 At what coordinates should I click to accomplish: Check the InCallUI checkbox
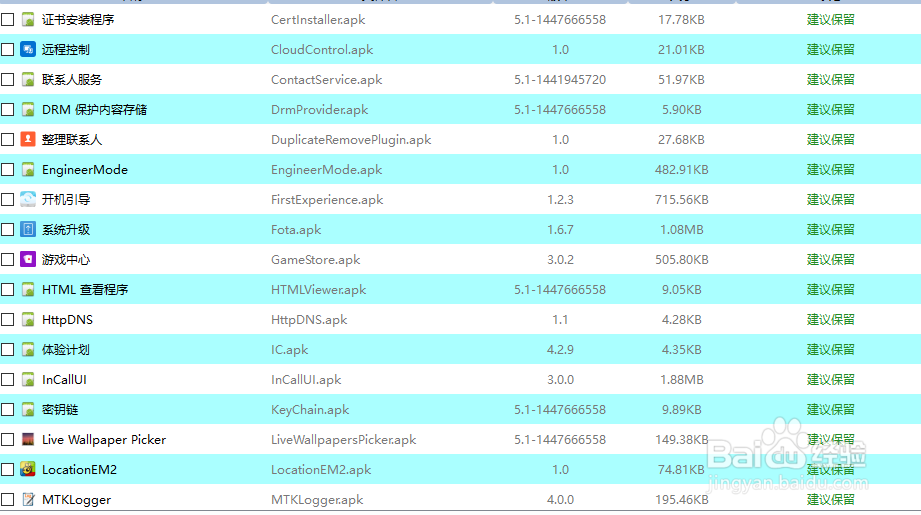pyautogui.click(x=8, y=379)
